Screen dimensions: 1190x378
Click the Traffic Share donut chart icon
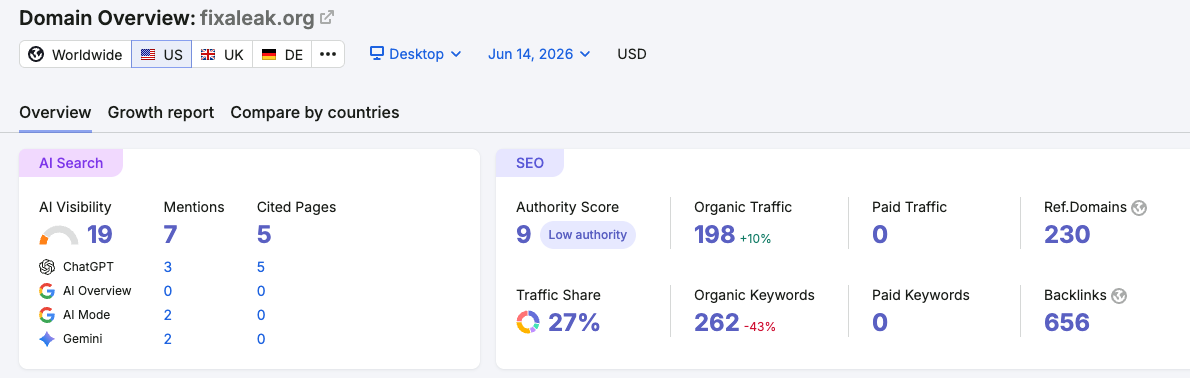[x=528, y=322]
